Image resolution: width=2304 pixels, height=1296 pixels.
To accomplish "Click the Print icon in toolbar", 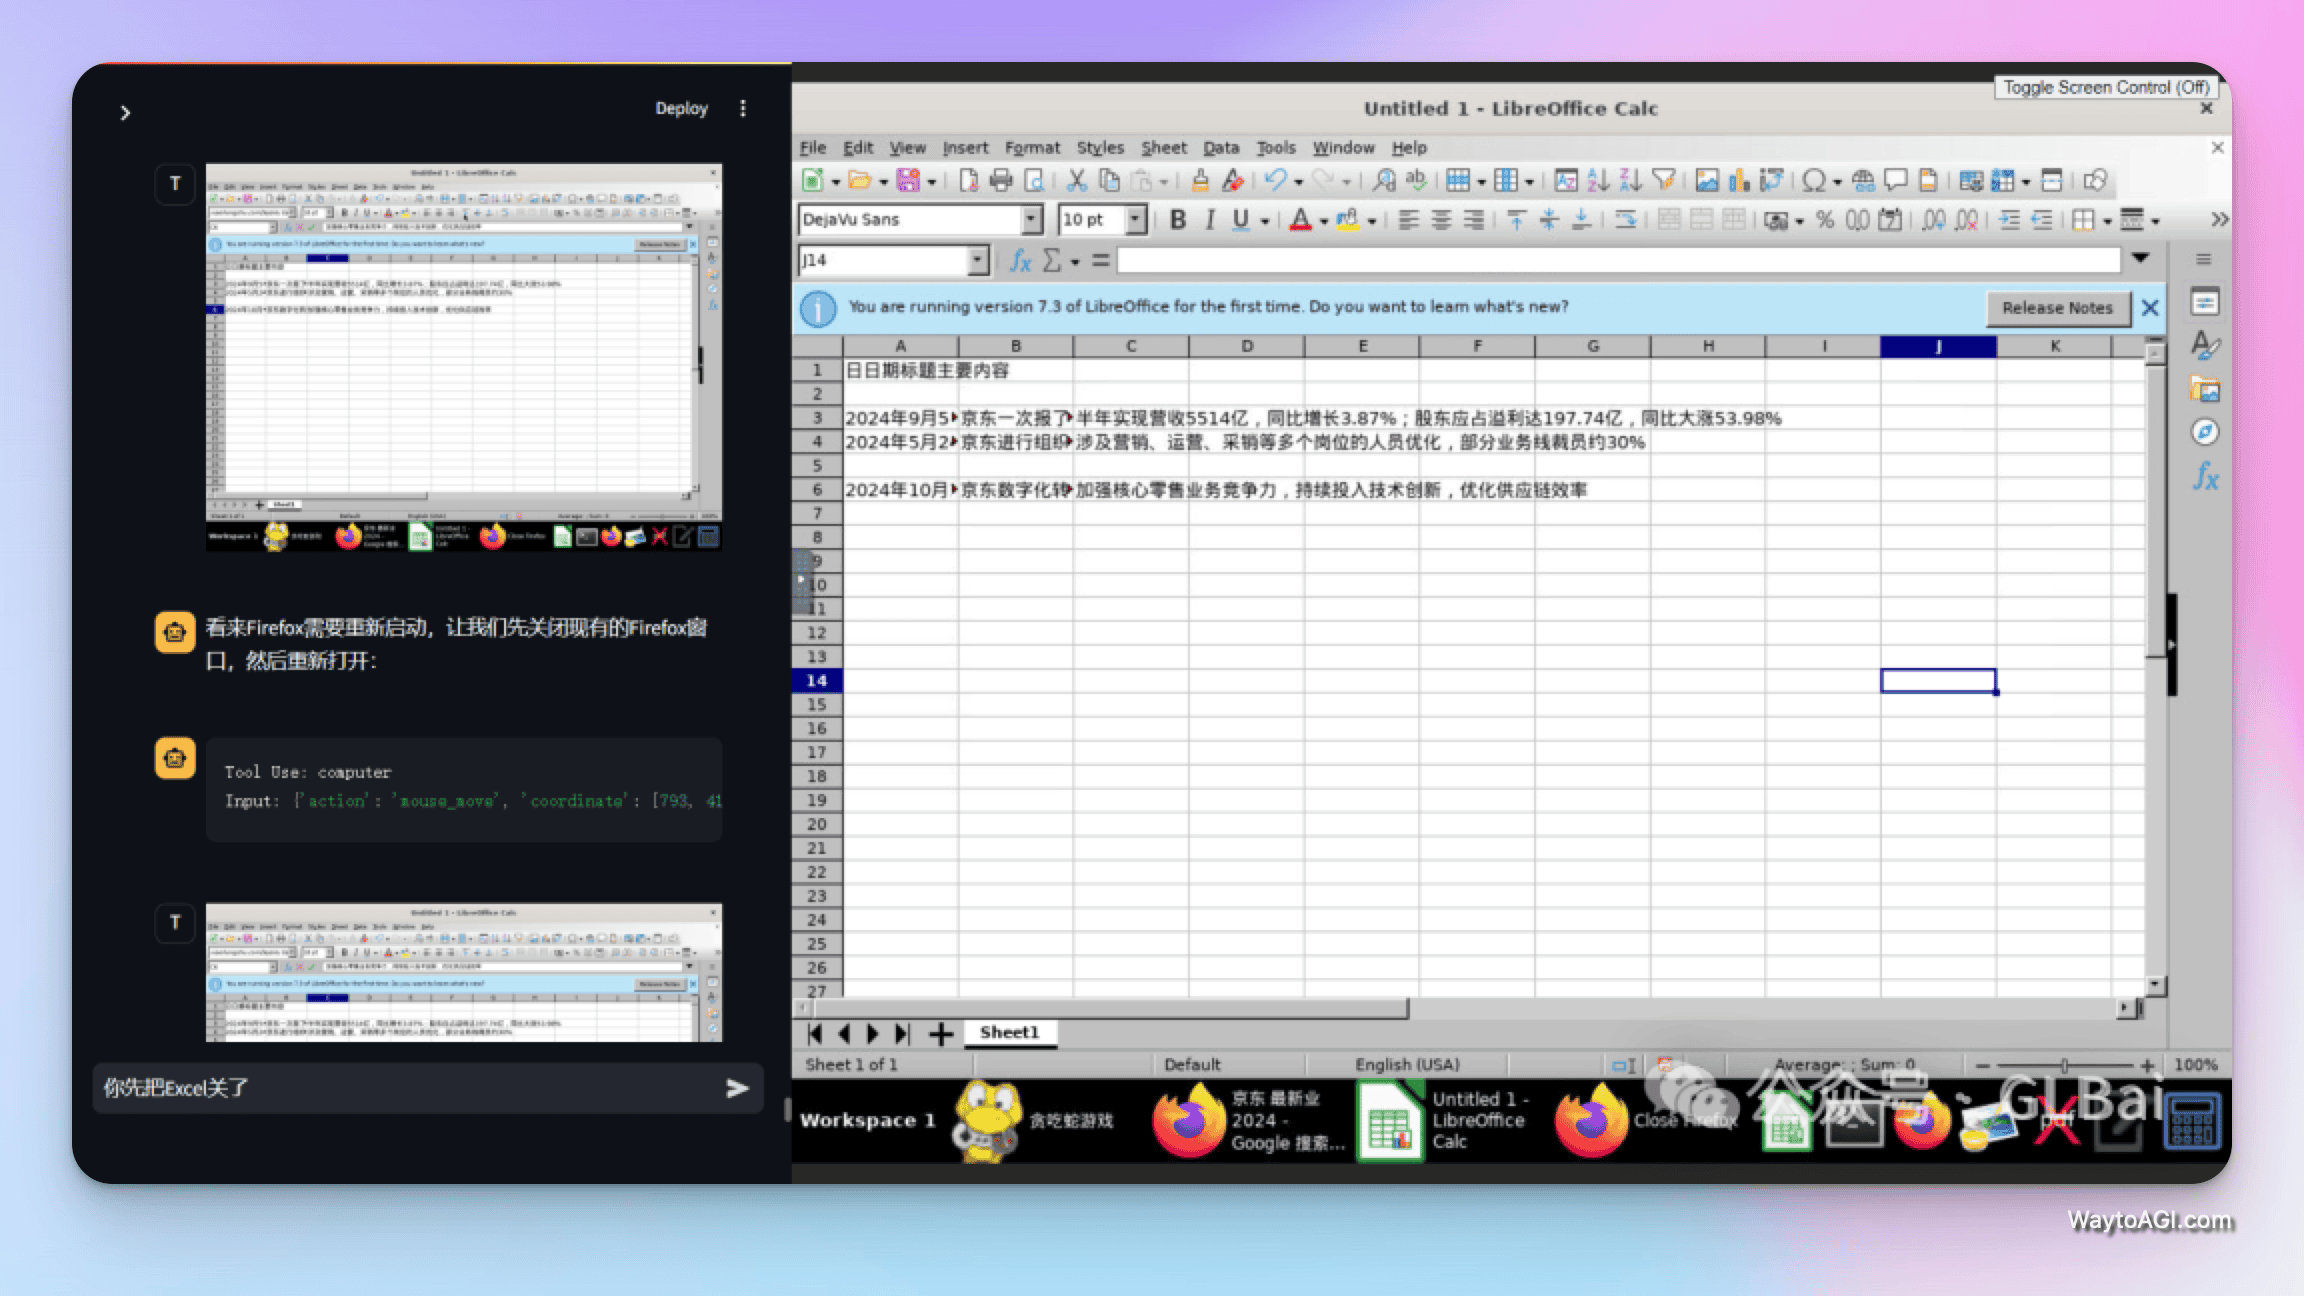I will tap(1000, 180).
